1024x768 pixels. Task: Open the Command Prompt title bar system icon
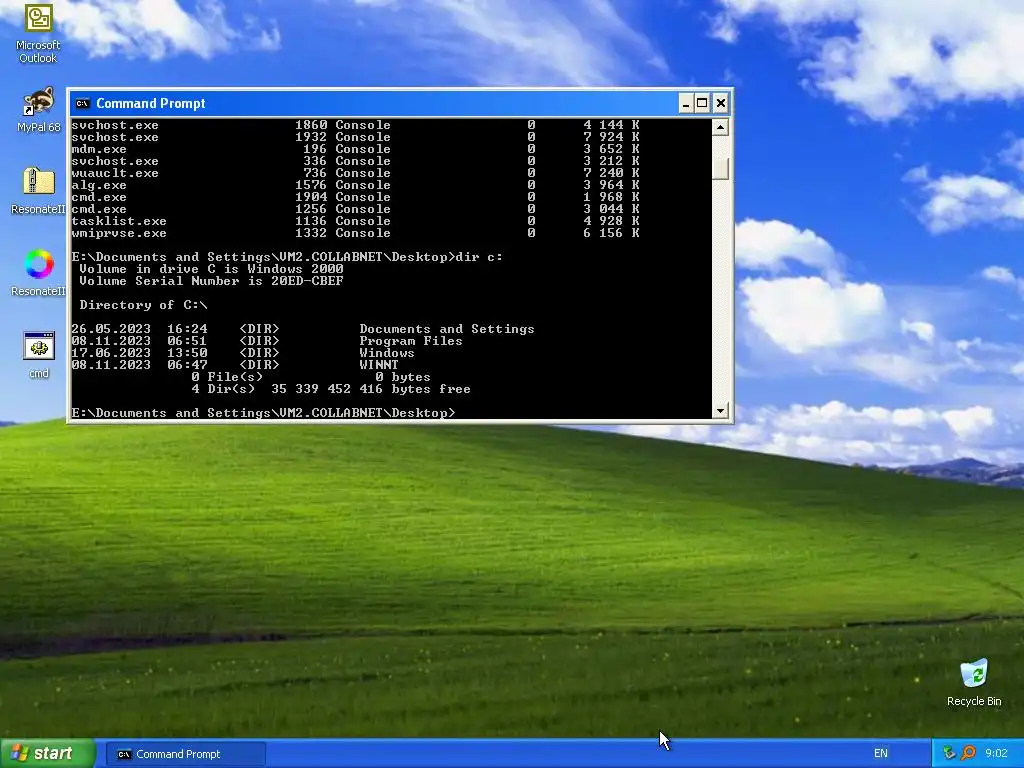pyautogui.click(x=82, y=103)
